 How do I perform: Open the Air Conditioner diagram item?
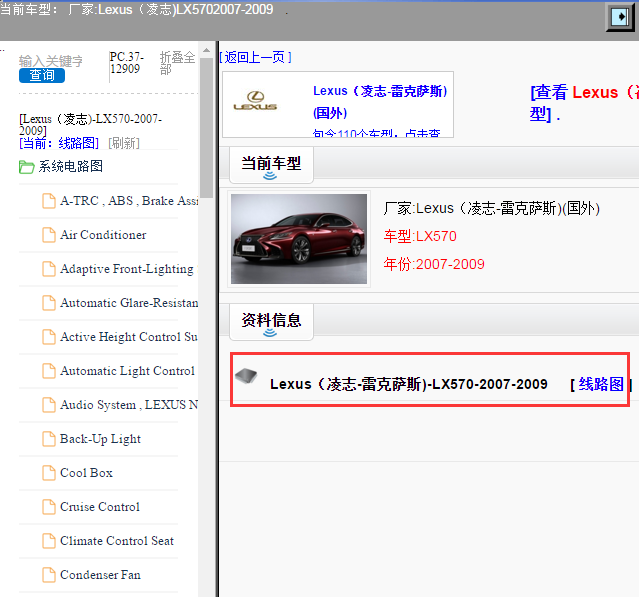(103, 235)
